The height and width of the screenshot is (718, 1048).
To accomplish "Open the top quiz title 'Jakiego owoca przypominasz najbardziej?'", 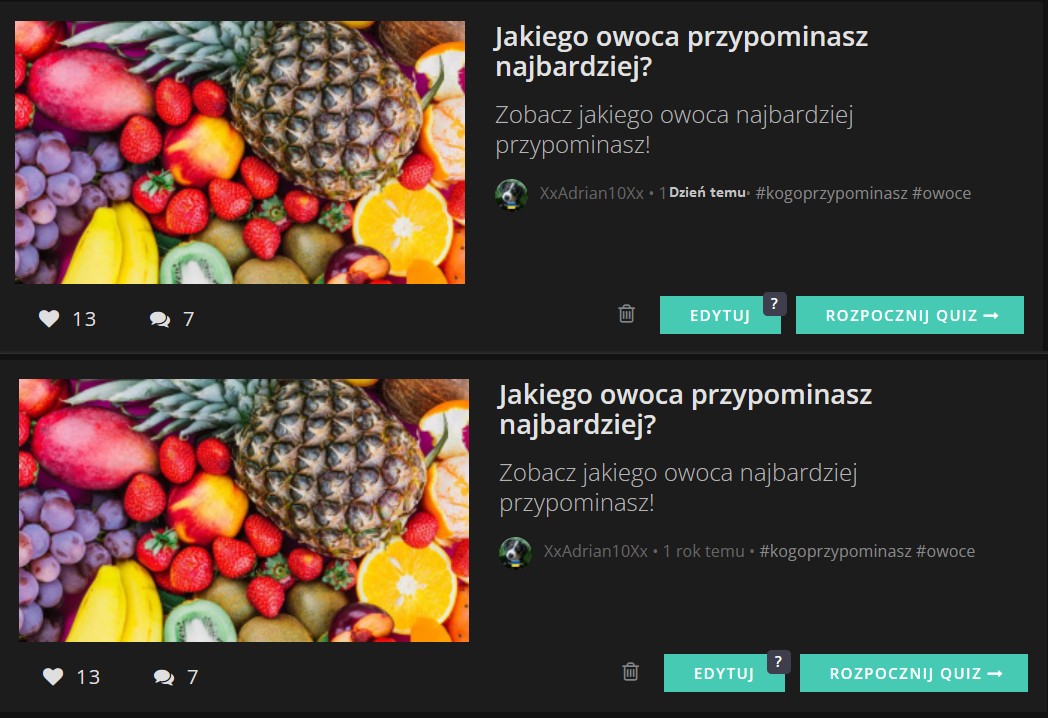I will coord(681,51).
